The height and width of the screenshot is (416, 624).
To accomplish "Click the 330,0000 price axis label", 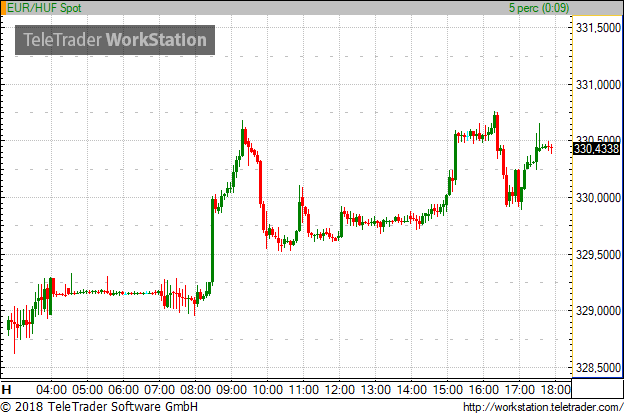I will 598,198.
